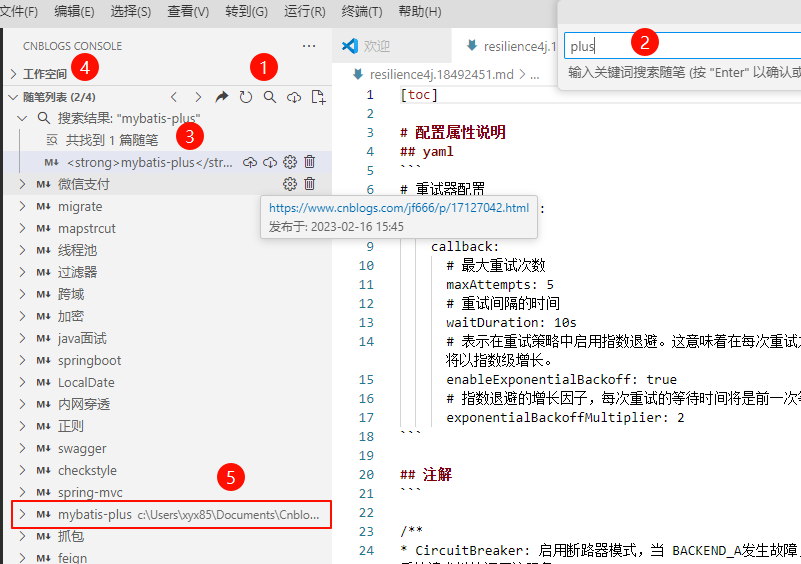
Task: Expand the 线程池 post item
Action: [22, 250]
